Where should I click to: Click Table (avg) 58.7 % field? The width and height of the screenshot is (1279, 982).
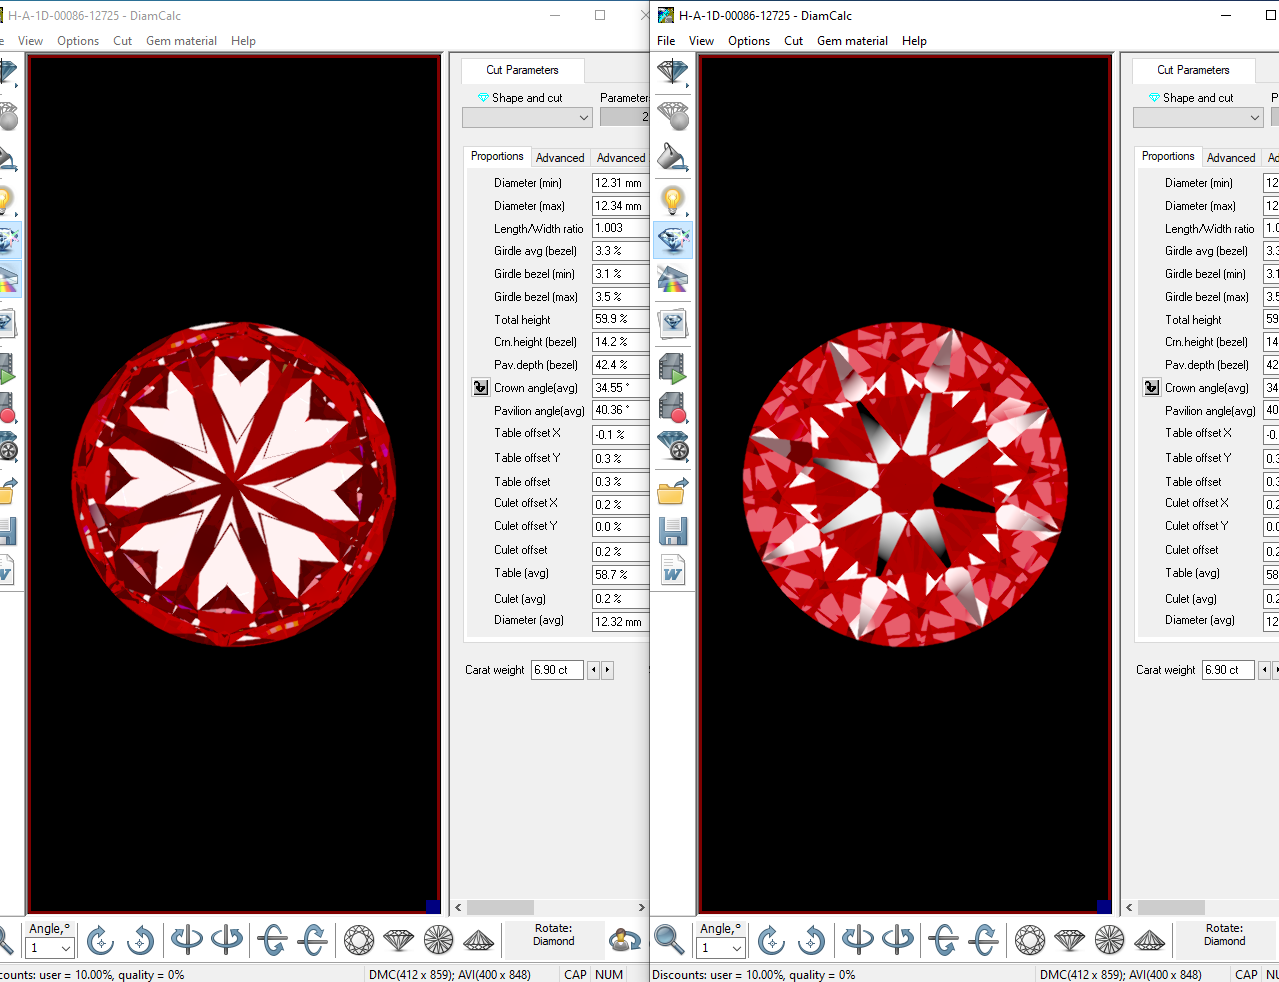620,575
